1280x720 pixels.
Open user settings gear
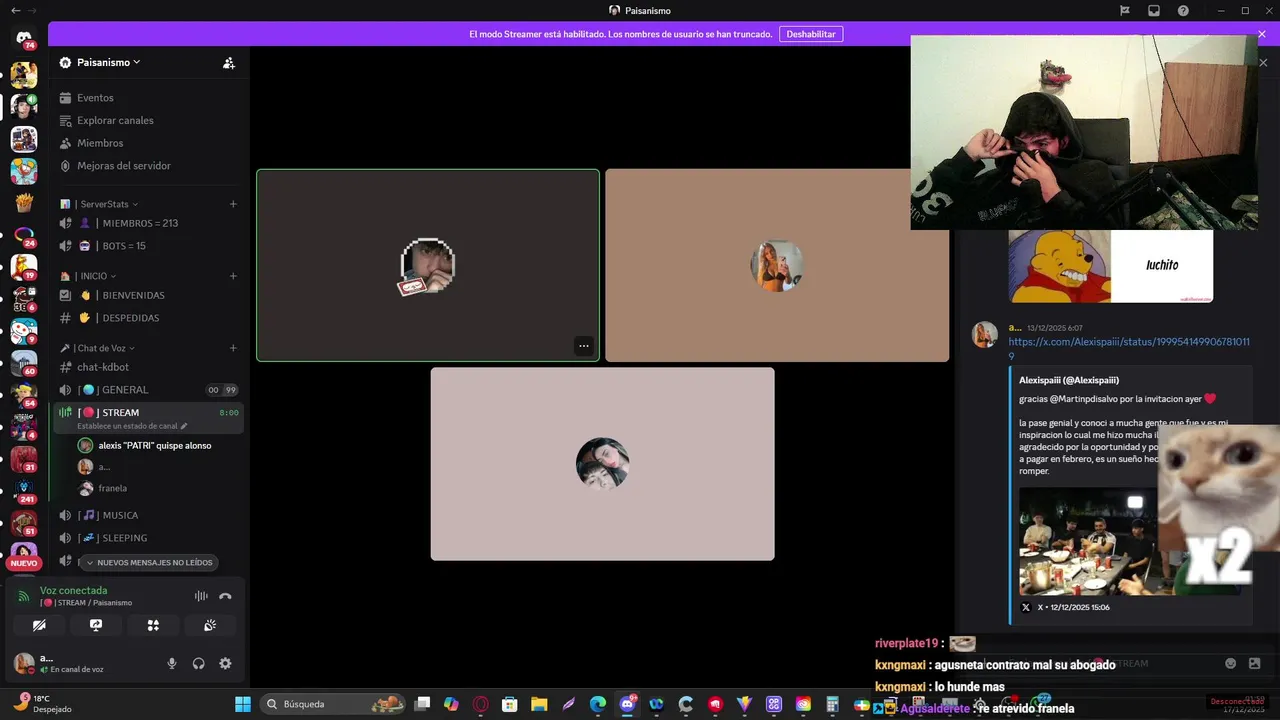[225, 663]
